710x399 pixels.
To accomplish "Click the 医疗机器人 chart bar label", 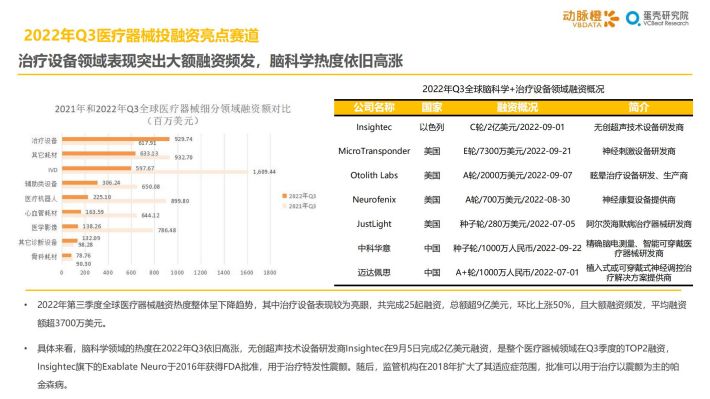I will [41, 198].
